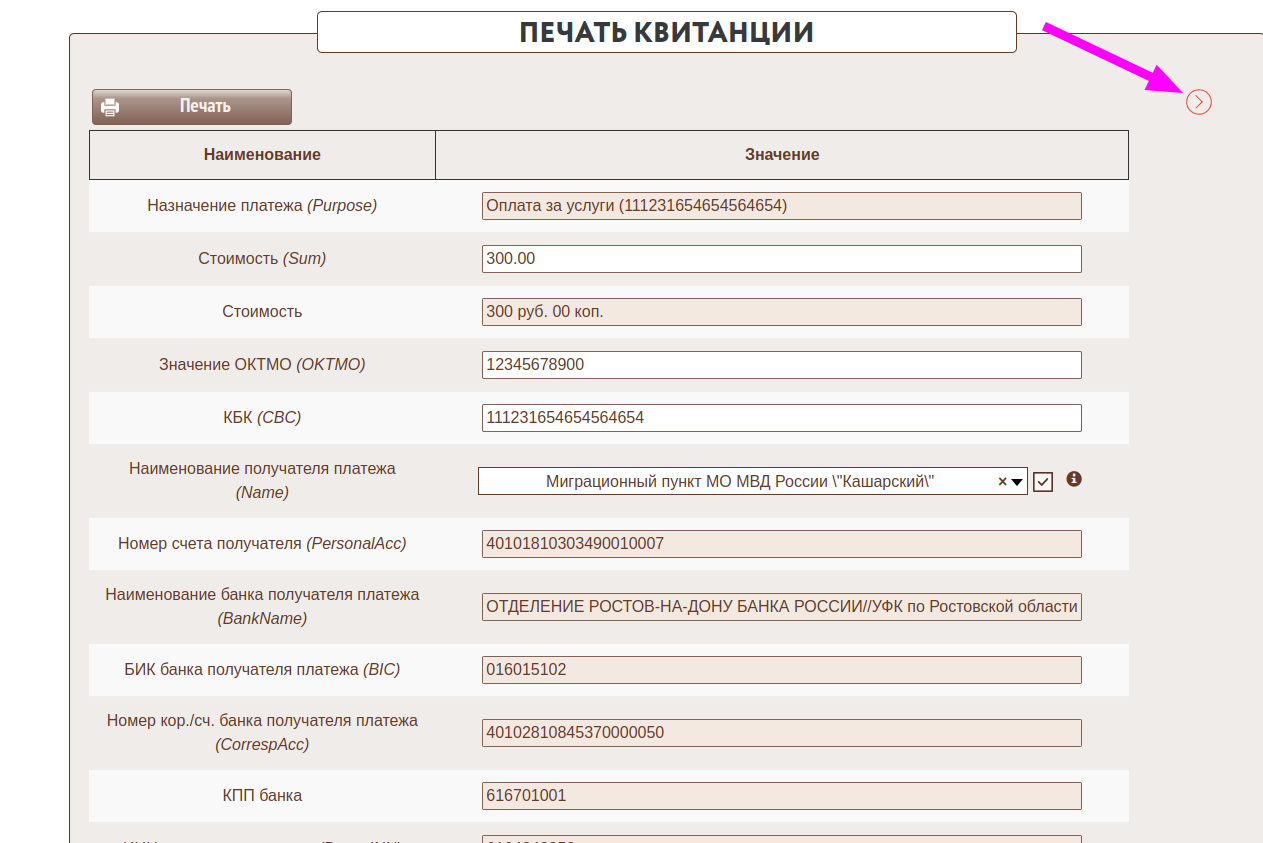Focus the ОКТМО field with 12345678900
The width and height of the screenshot is (1263, 843).
[x=781, y=365]
